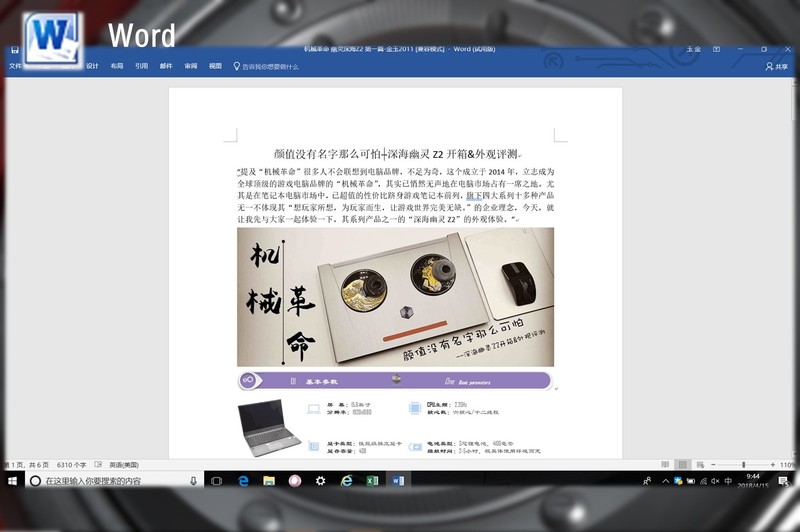Open Microsoft Edge from the taskbar
This screenshot has width=800, height=532.
pyautogui.click(x=243, y=480)
